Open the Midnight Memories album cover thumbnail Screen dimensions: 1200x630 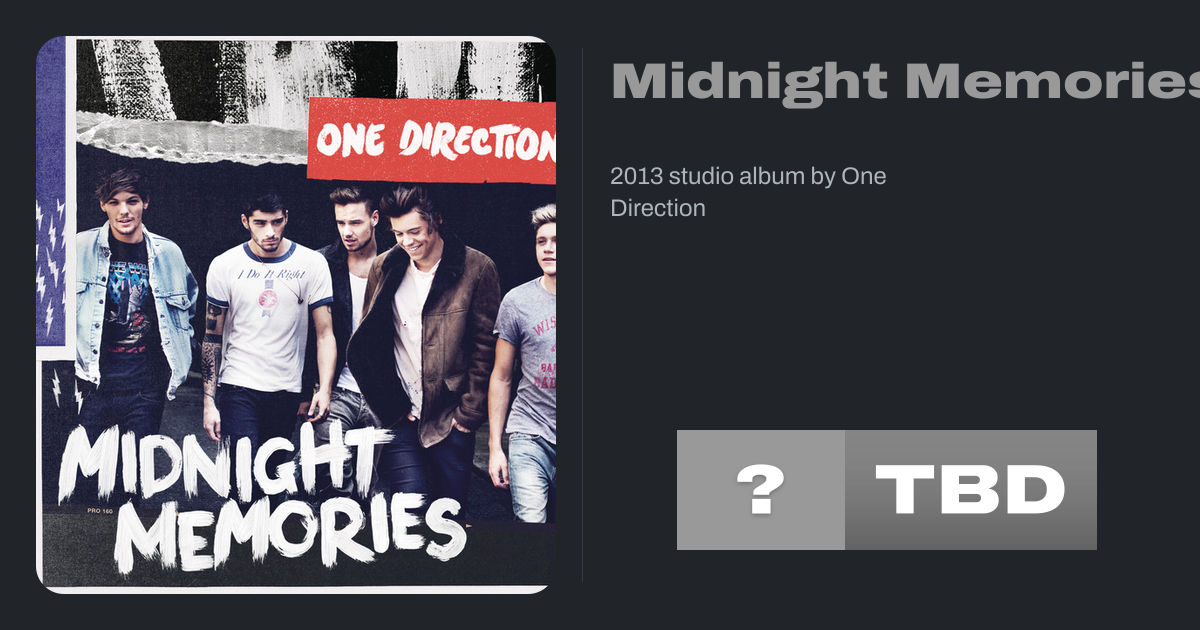point(296,315)
